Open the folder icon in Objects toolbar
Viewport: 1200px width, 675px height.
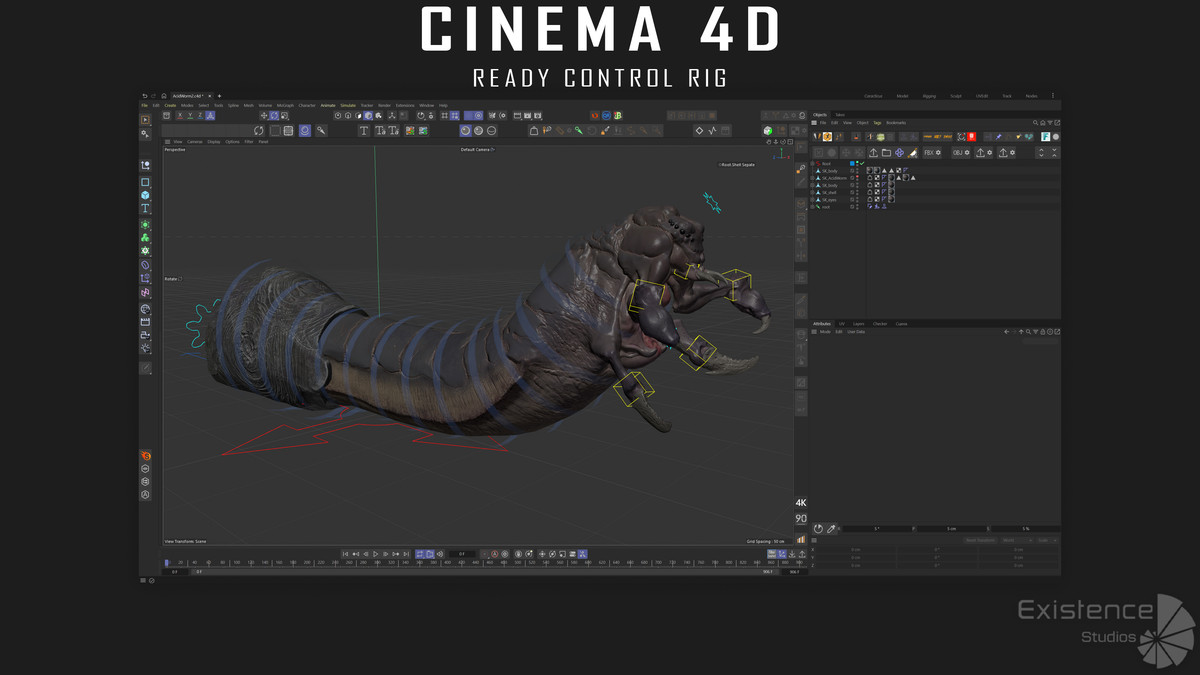[886, 153]
